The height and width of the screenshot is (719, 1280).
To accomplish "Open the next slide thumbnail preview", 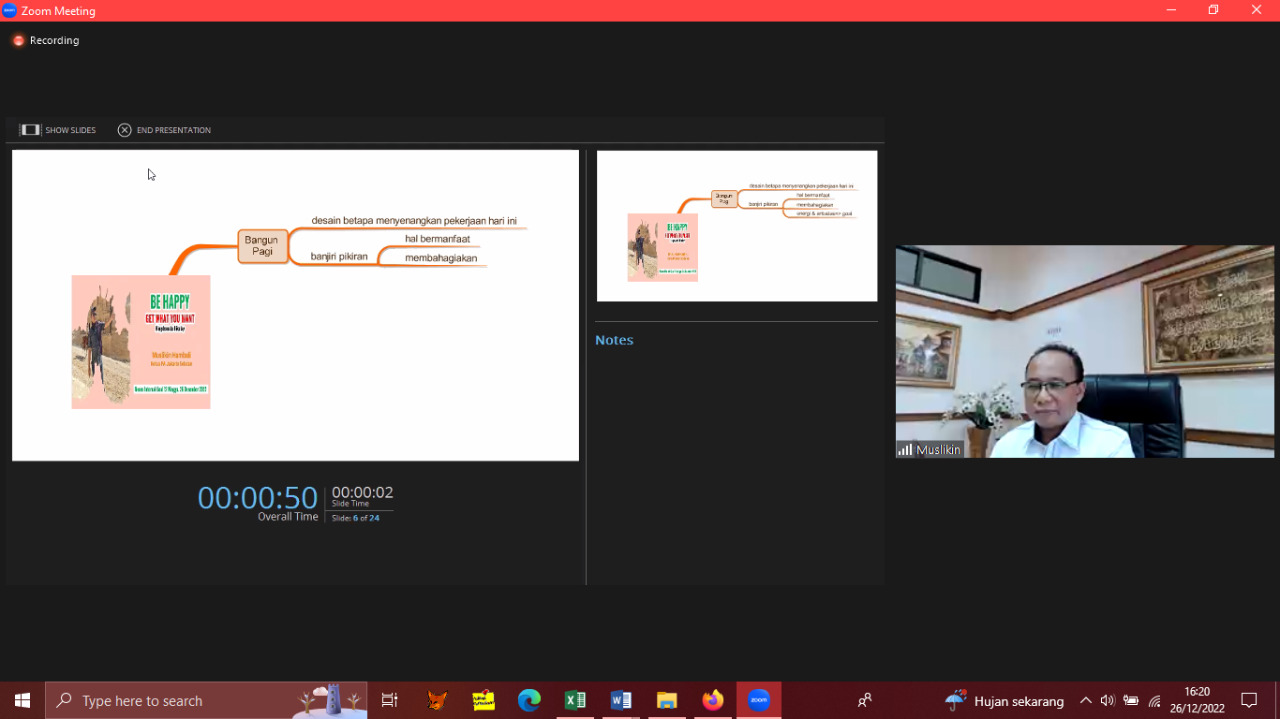I will [737, 226].
